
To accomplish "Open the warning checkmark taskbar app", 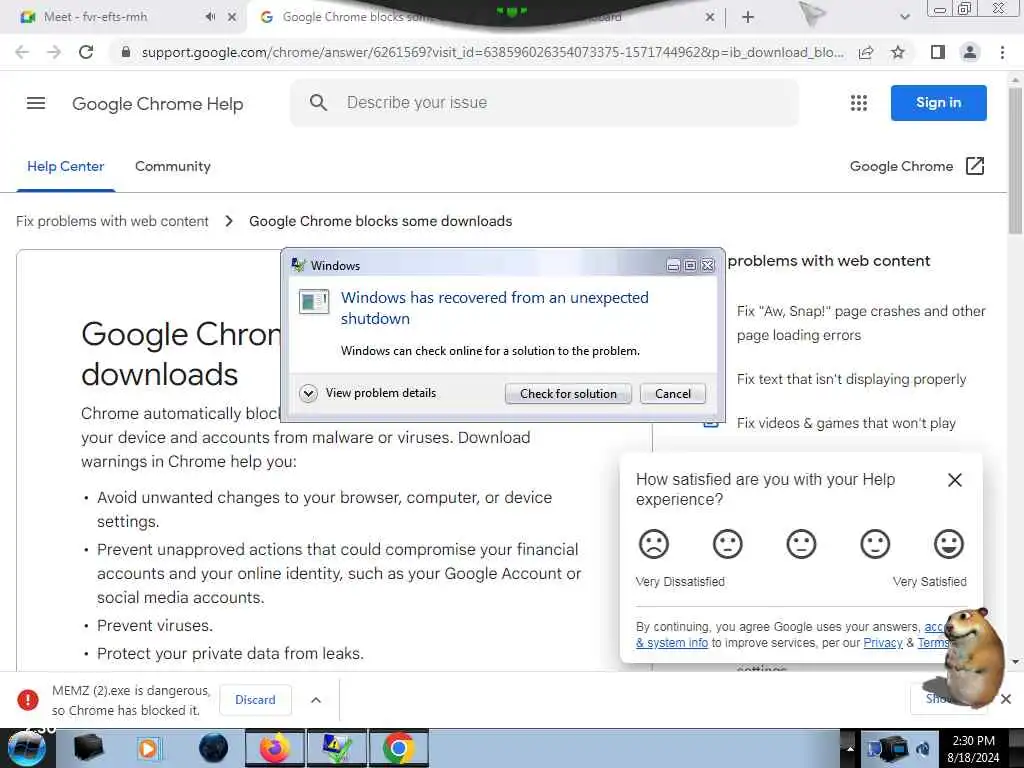I will pos(337,748).
